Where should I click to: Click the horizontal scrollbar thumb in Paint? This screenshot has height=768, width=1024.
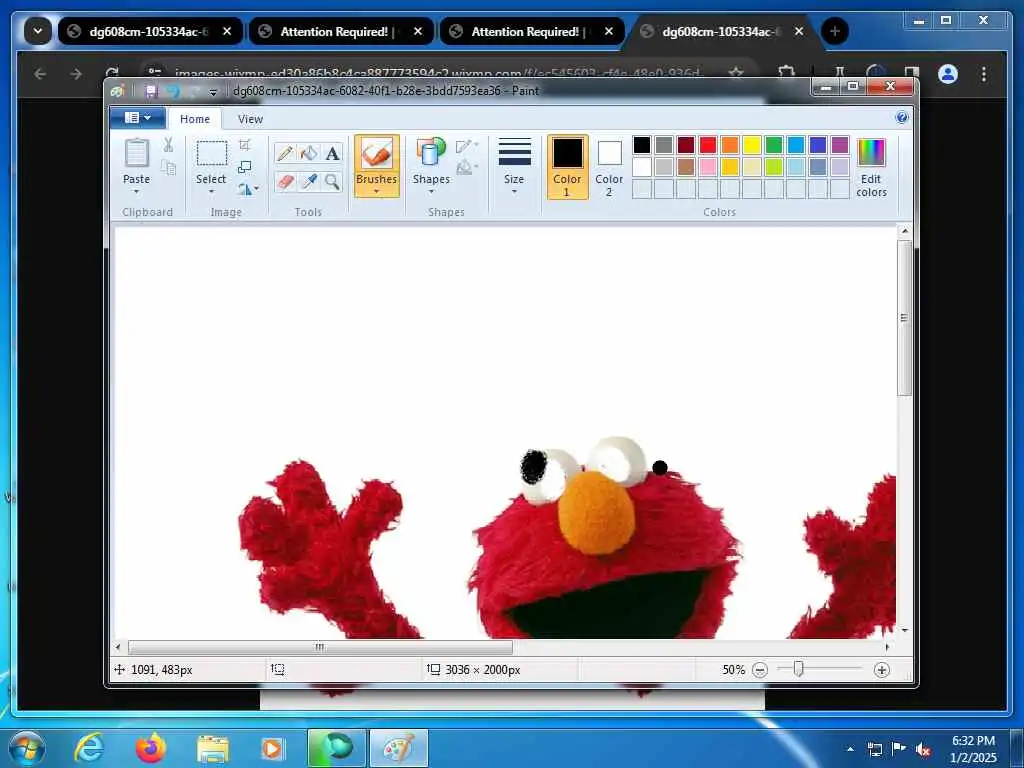320,647
